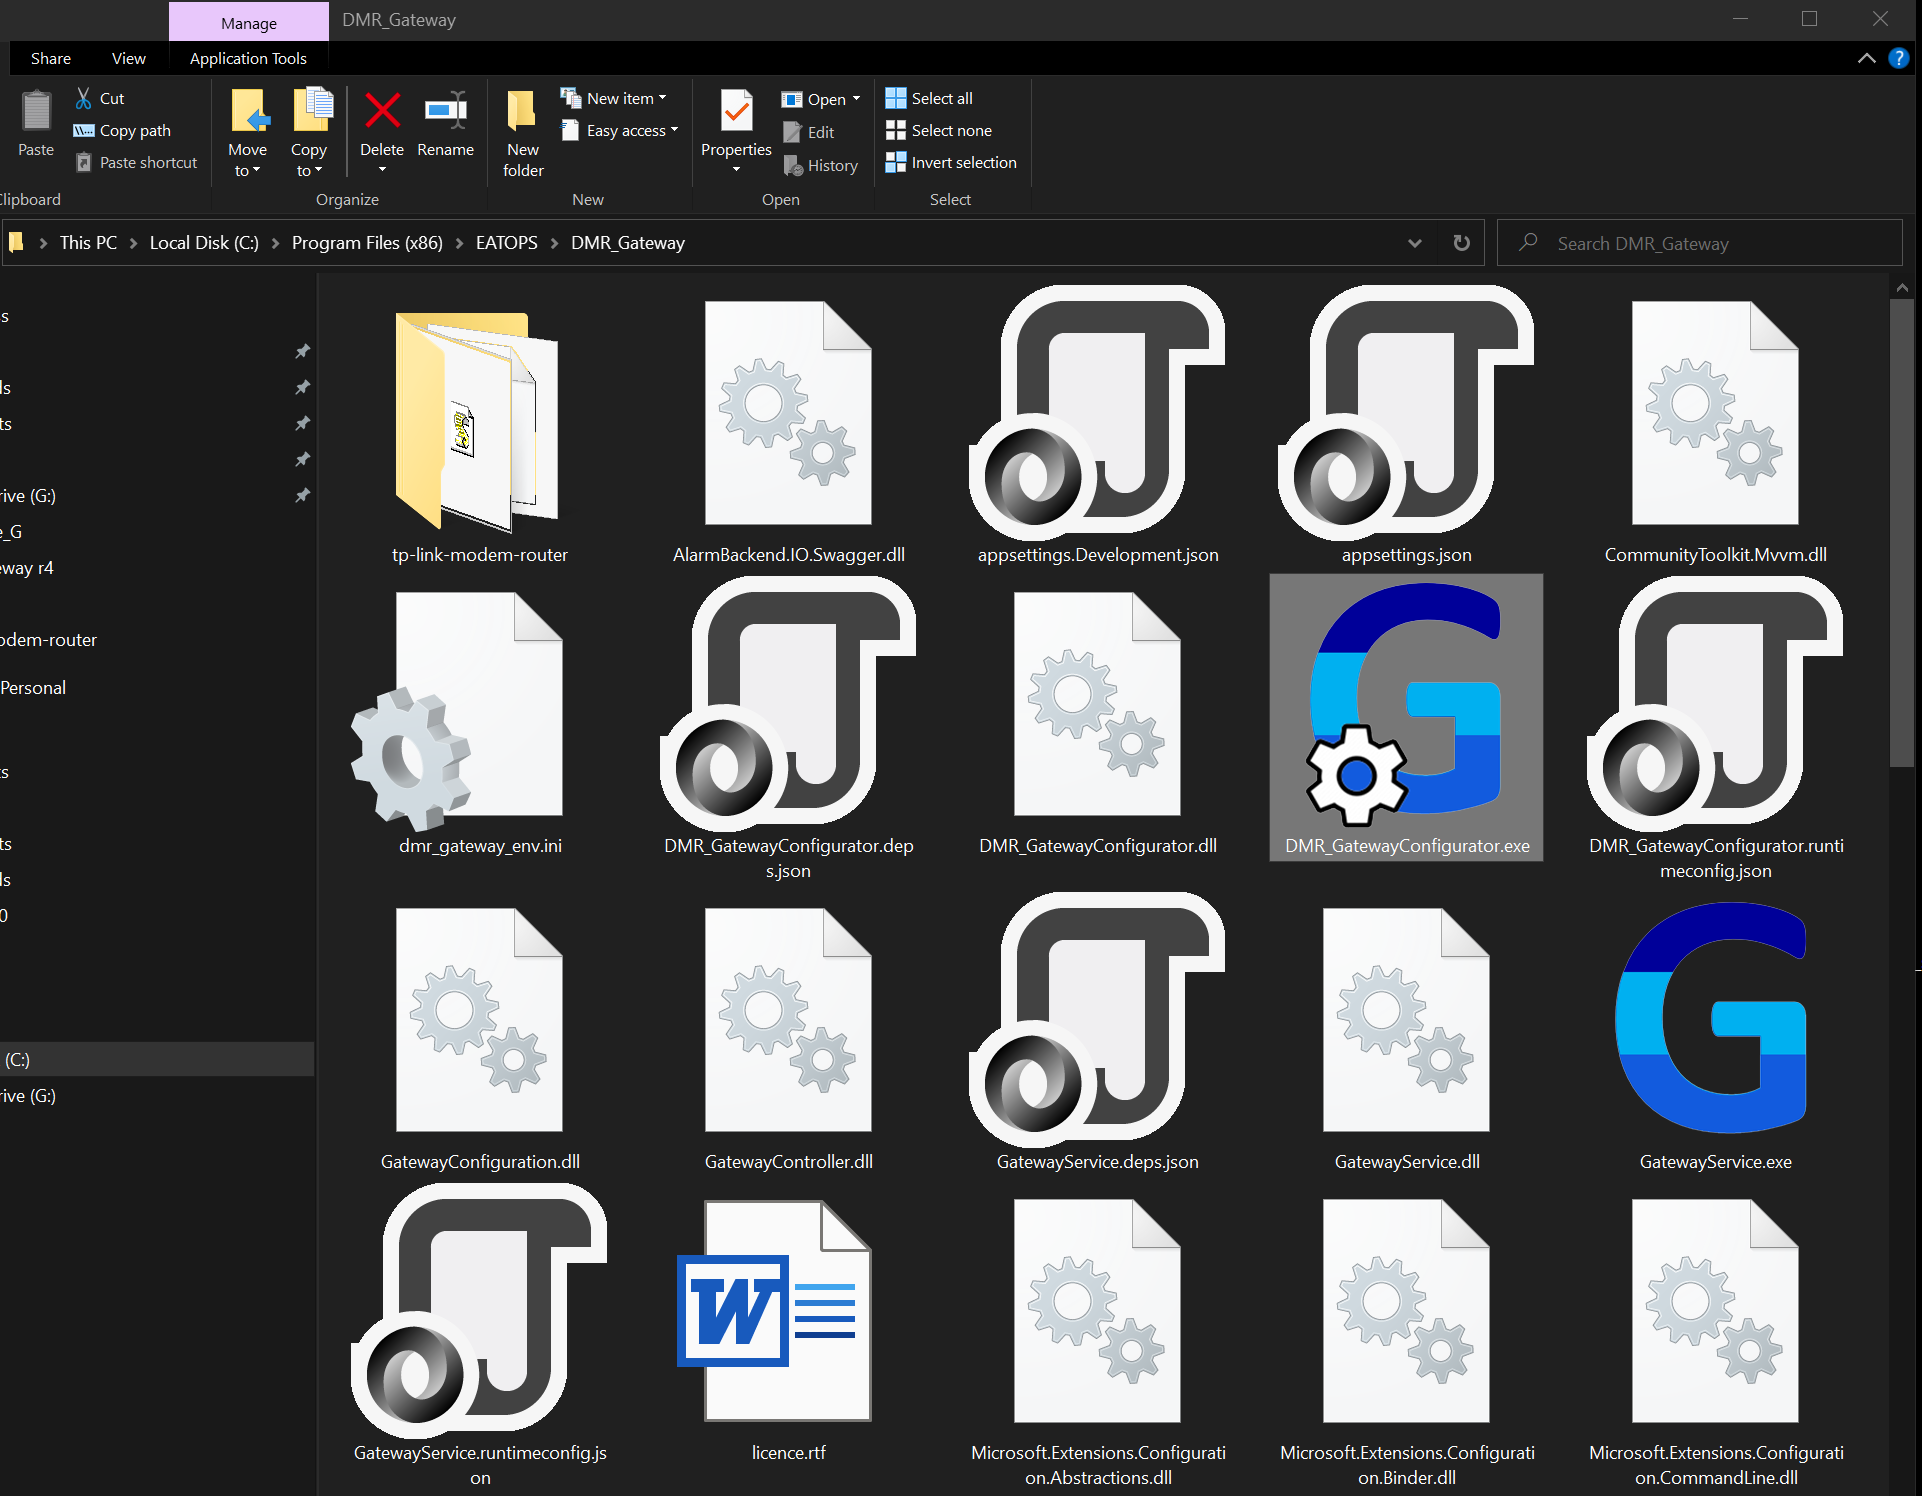This screenshot has width=1922, height=1496.
Task: Click the refresh icon beside address bar
Action: pyautogui.click(x=1461, y=243)
